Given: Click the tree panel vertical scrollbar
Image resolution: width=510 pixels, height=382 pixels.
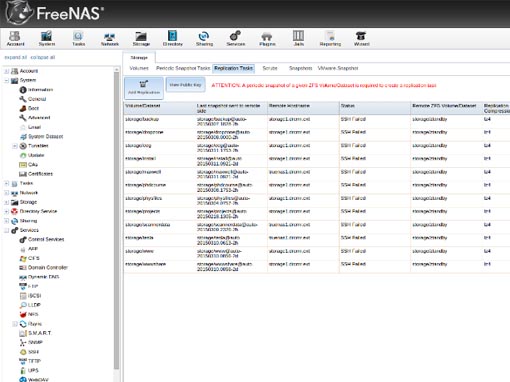Looking at the screenshot, I should point(116,220).
